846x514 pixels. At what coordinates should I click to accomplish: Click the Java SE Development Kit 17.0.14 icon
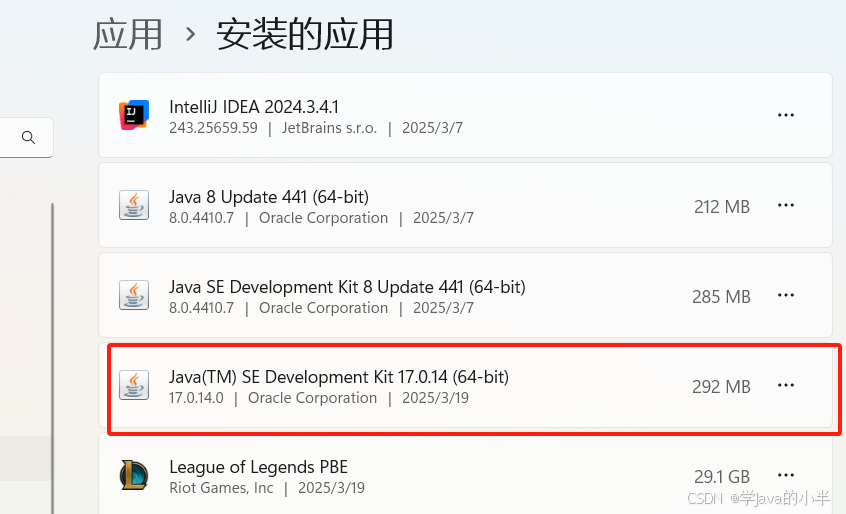click(134, 385)
